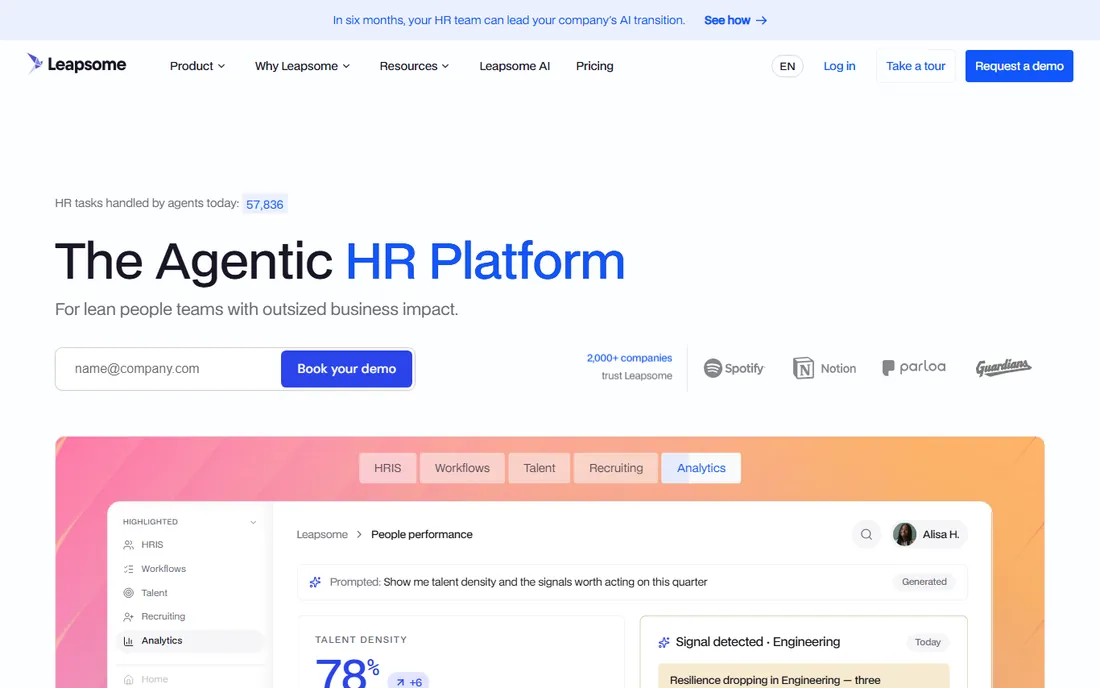This screenshot has height=688, width=1100.
Task: Switch to the Workflows tab
Action: click(x=462, y=468)
